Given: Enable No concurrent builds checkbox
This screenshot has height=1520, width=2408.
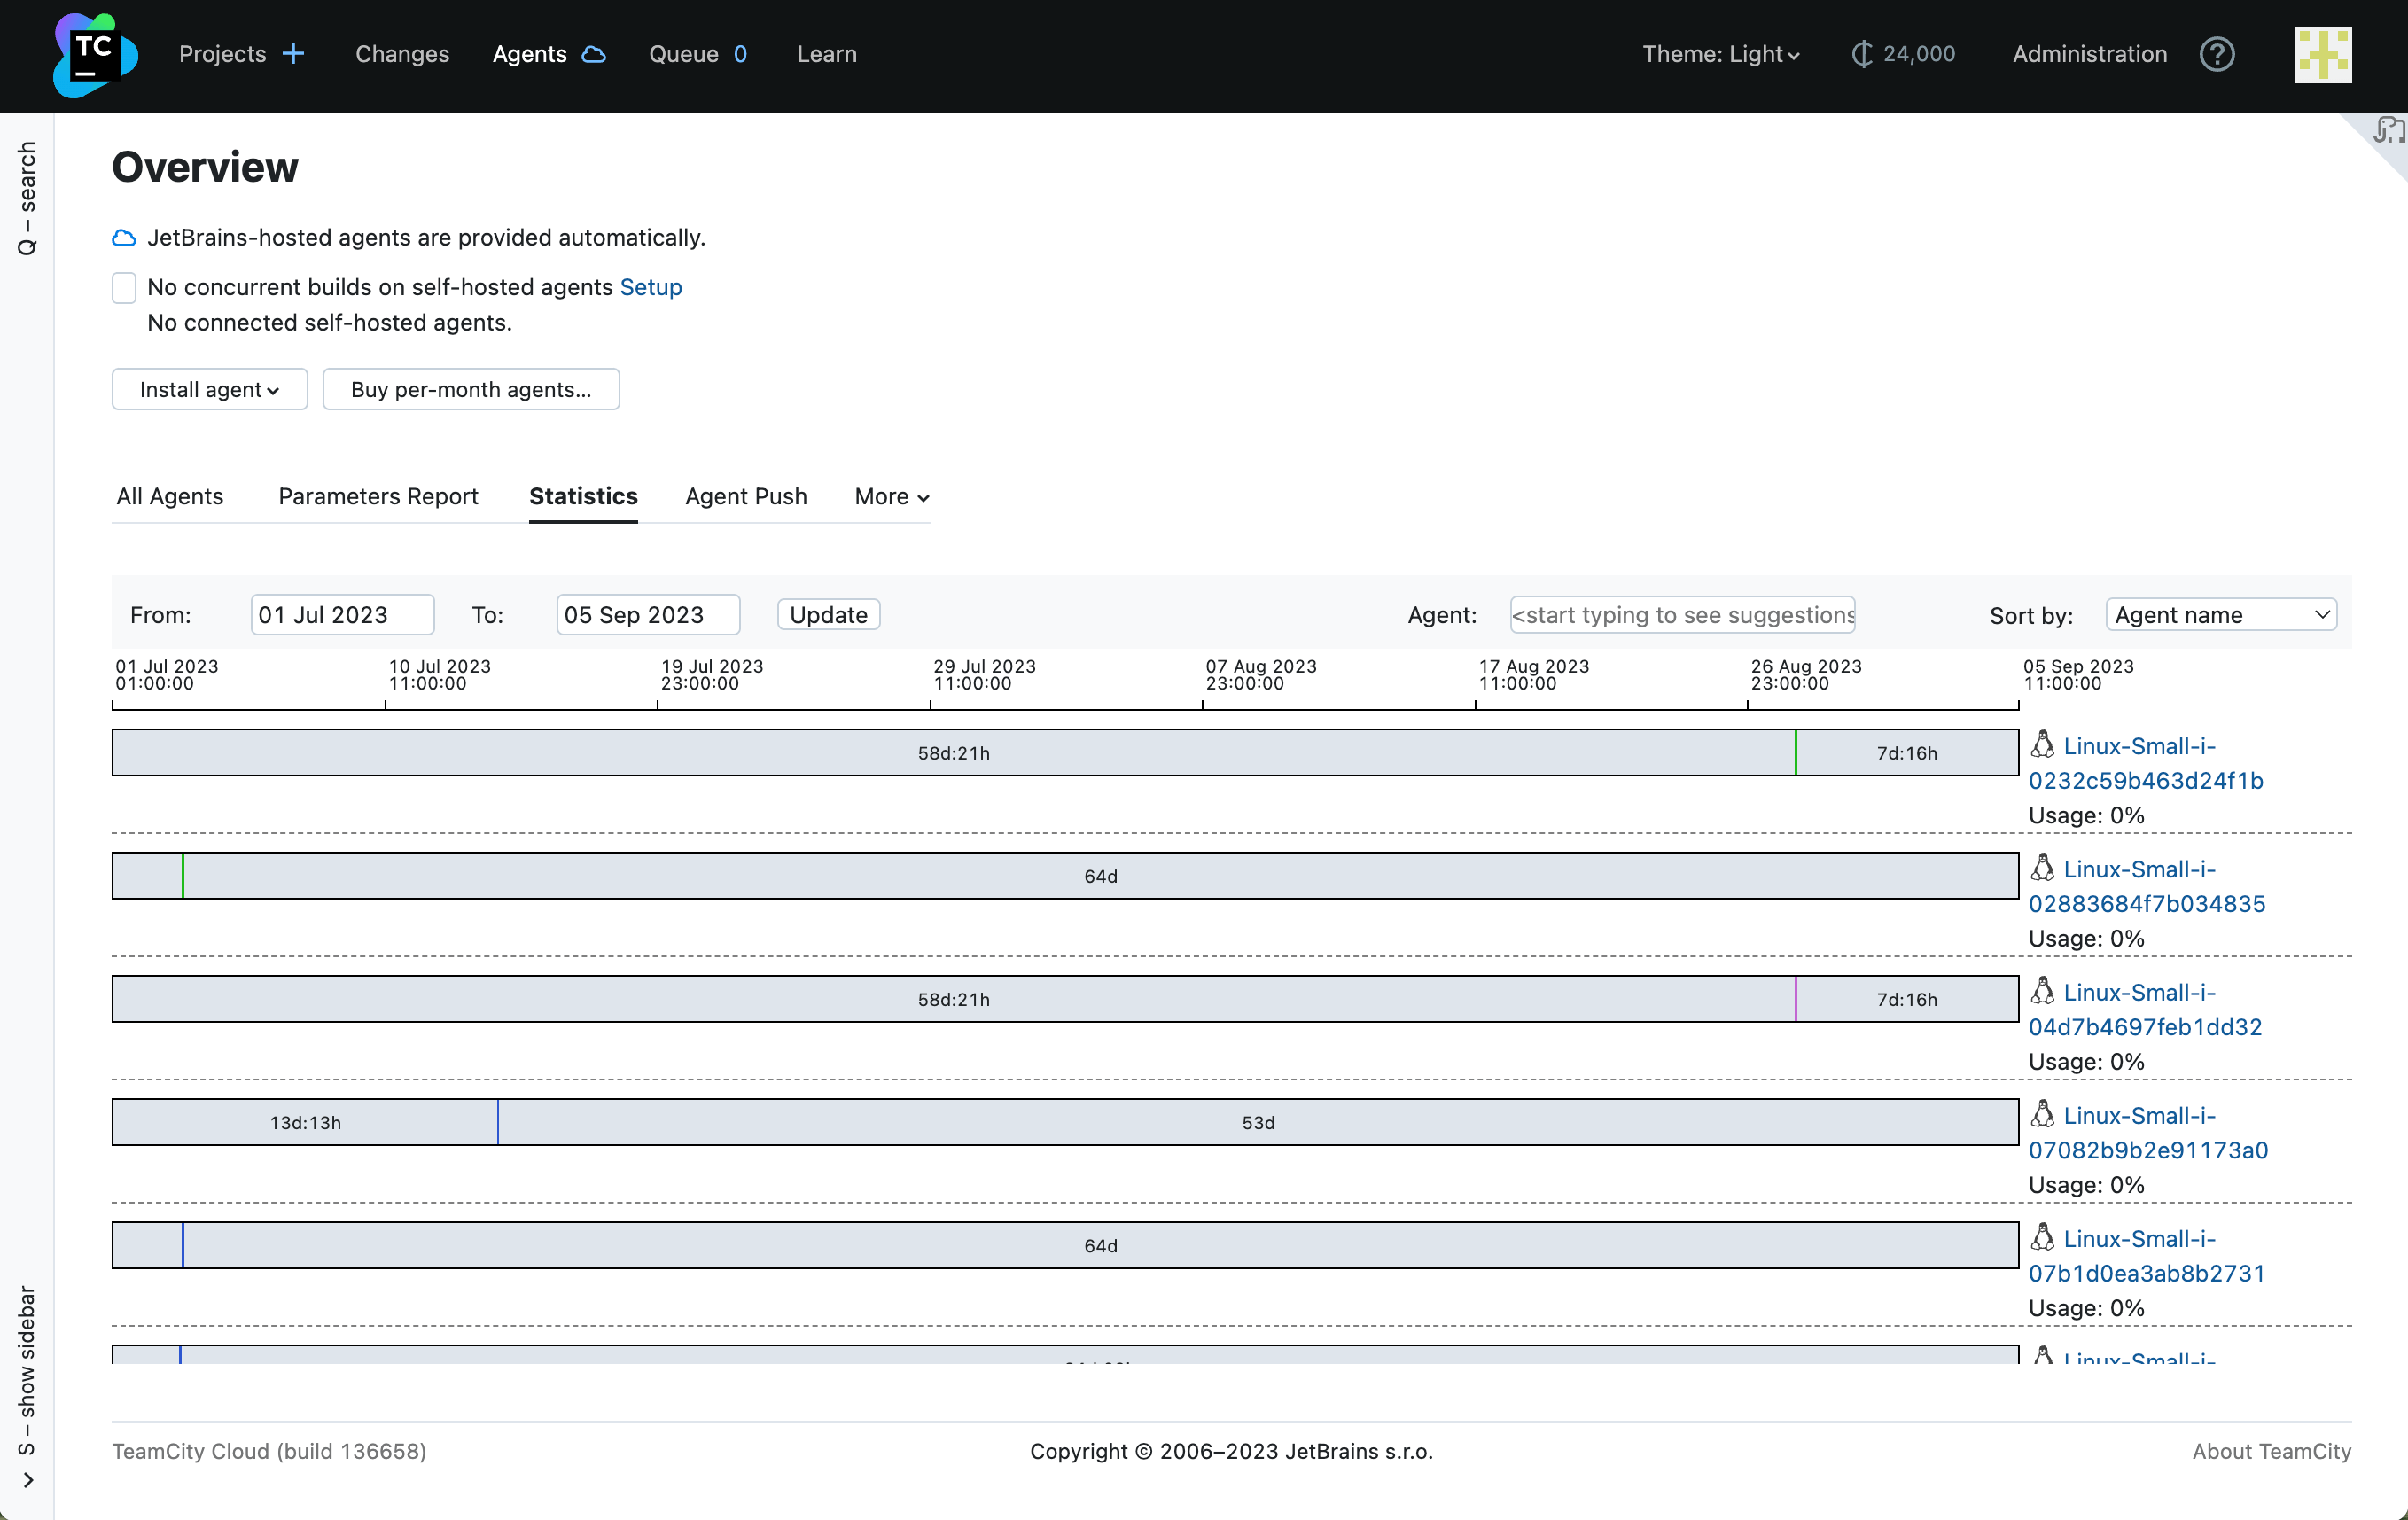Looking at the screenshot, I should (x=124, y=288).
